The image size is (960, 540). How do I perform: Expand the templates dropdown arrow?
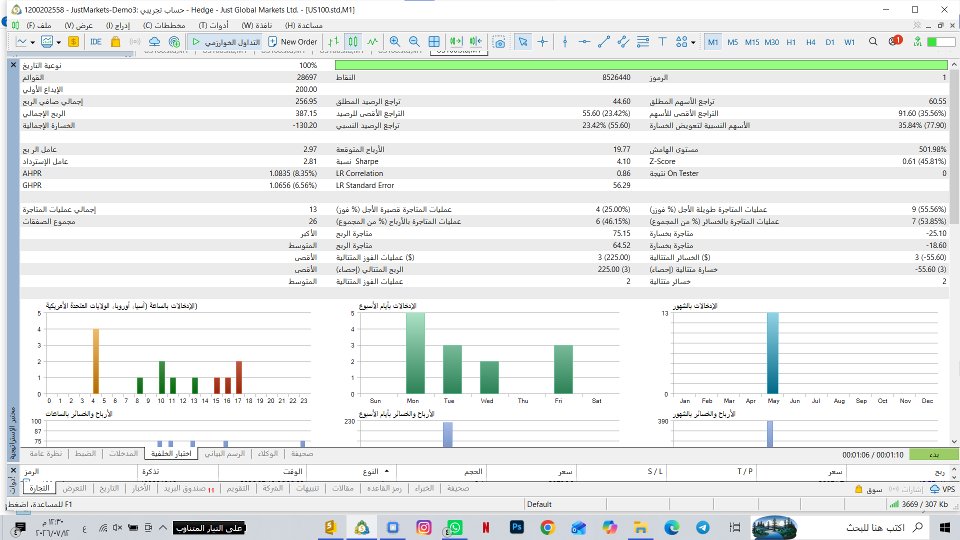pos(59,42)
